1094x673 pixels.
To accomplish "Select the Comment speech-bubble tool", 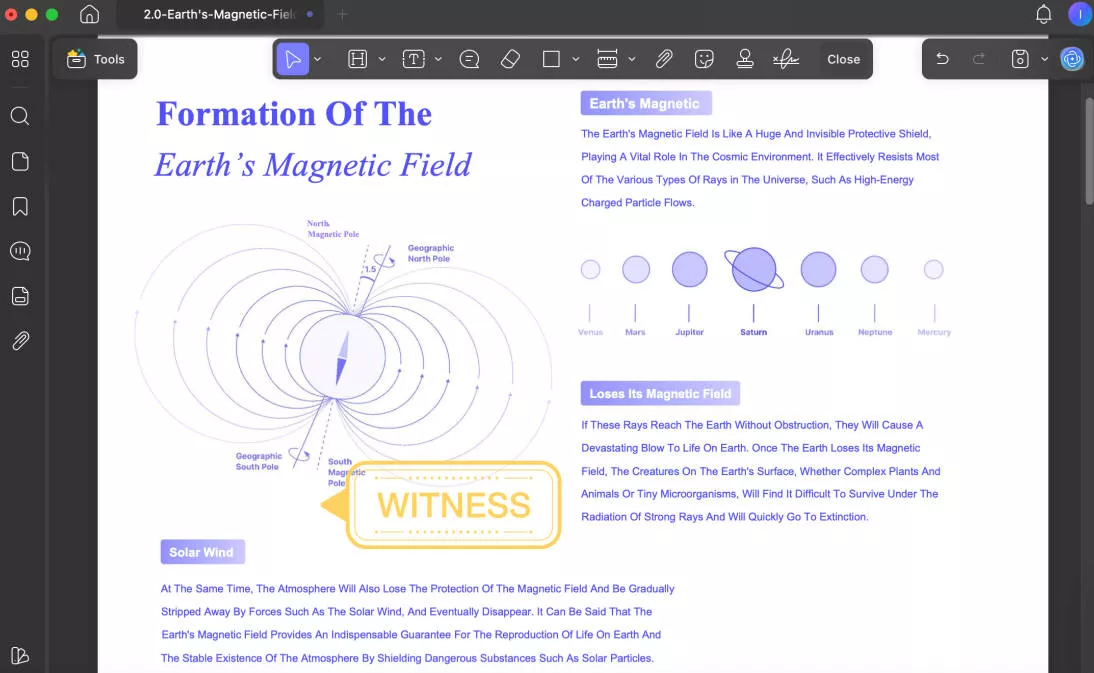I will [469, 59].
